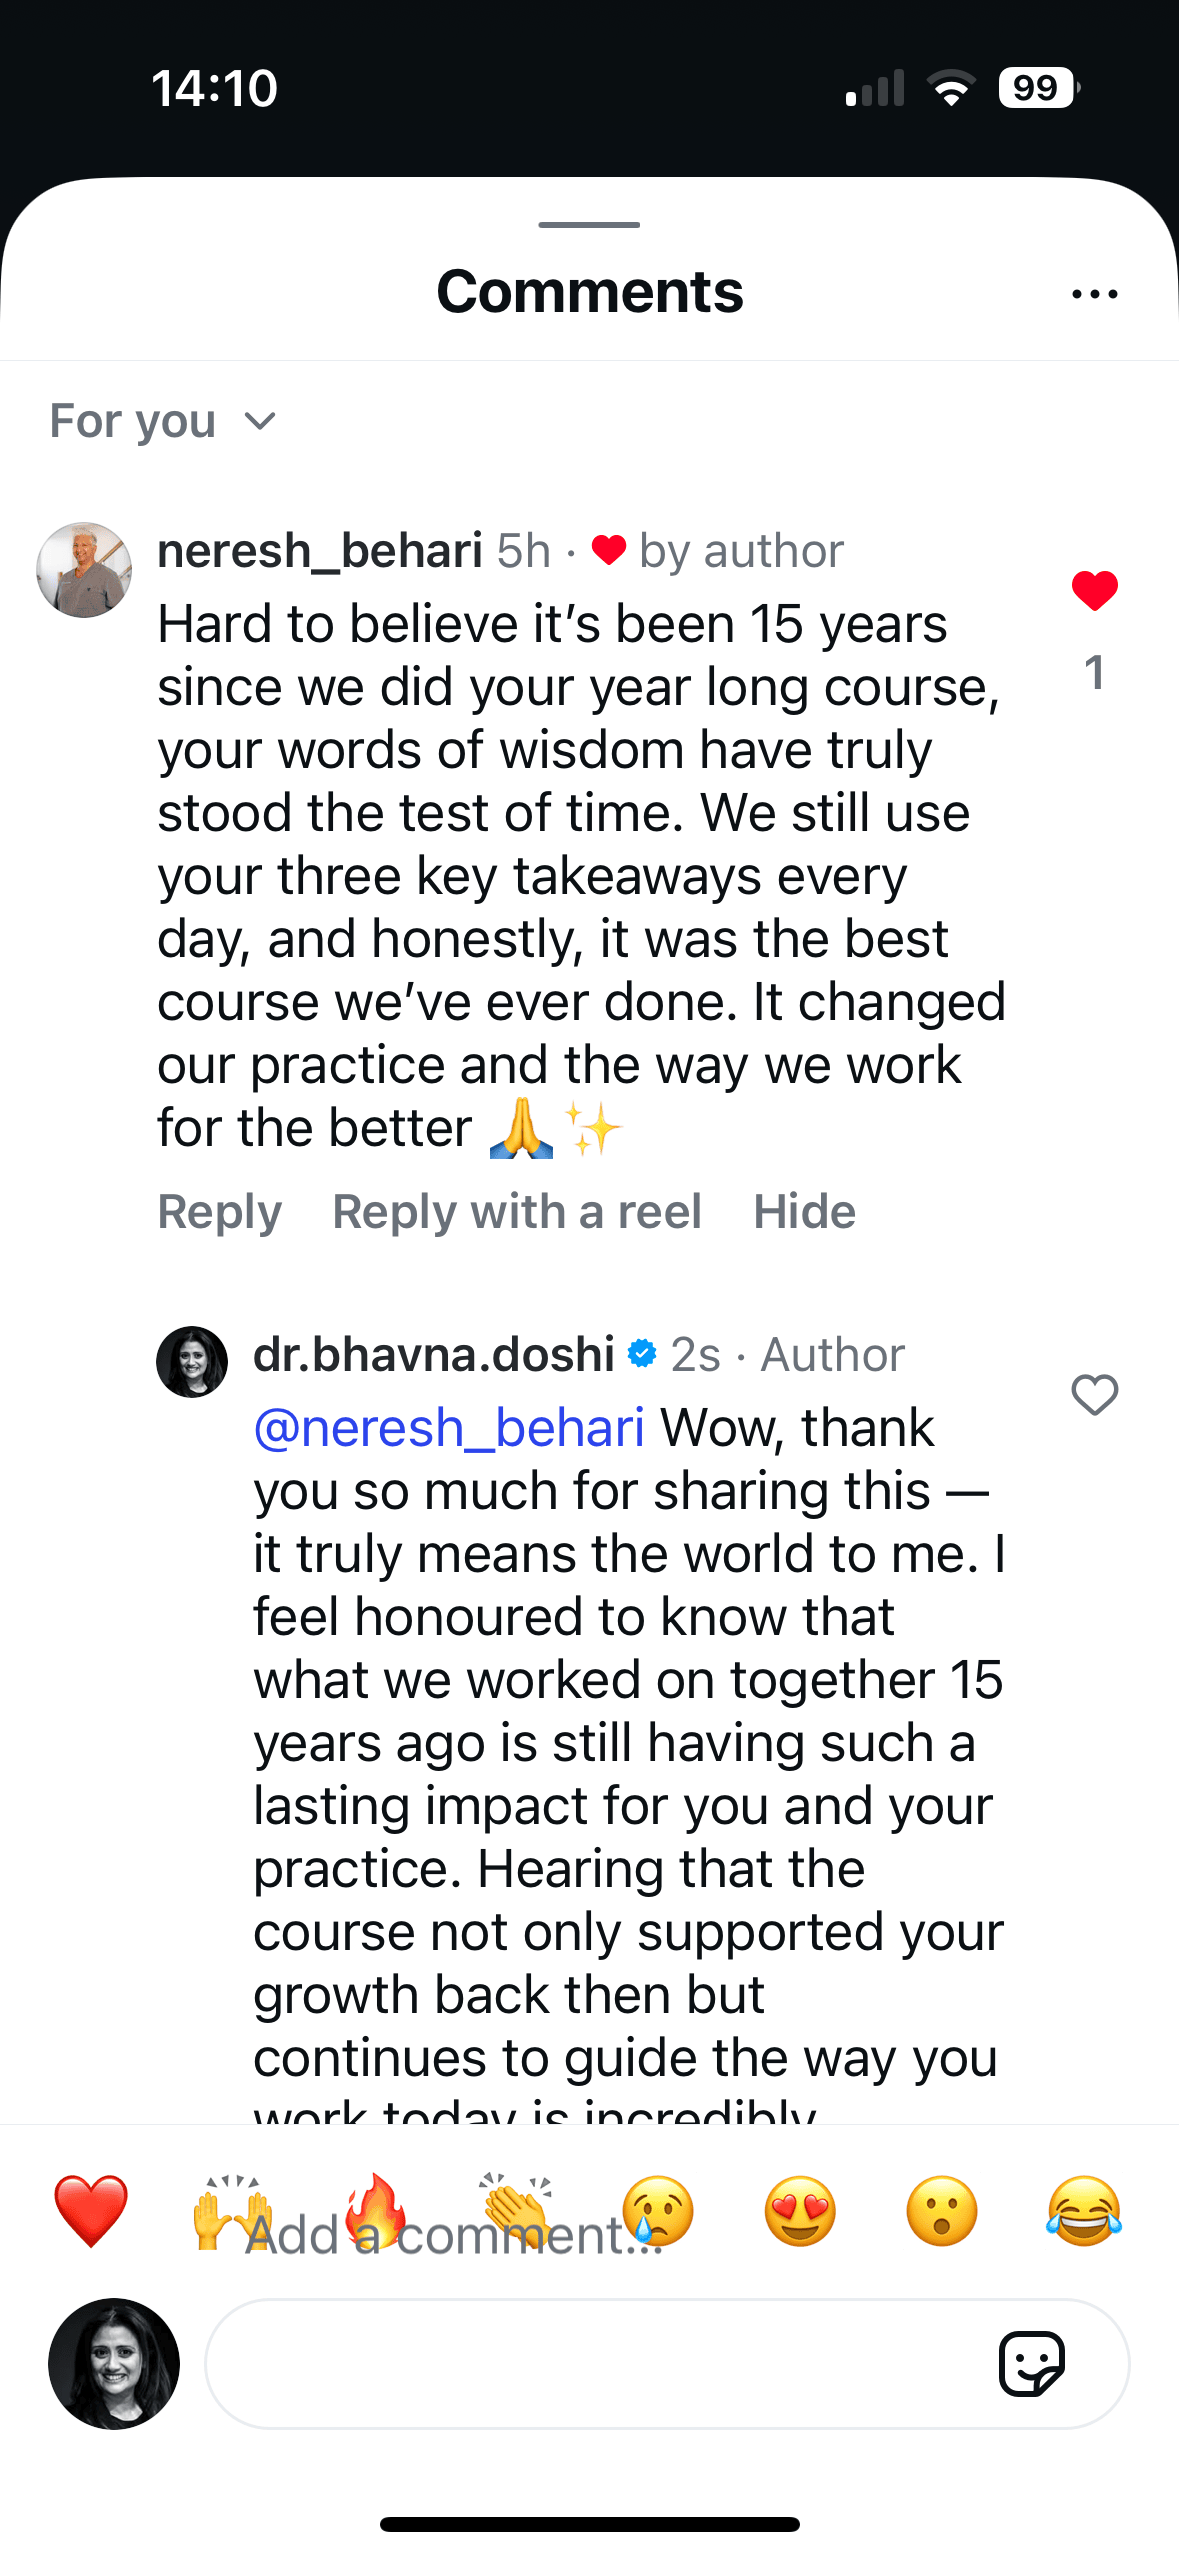Image resolution: width=1179 pixels, height=2556 pixels.
Task: Hide neresh_behari's comment
Action: click(x=804, y=1211)
